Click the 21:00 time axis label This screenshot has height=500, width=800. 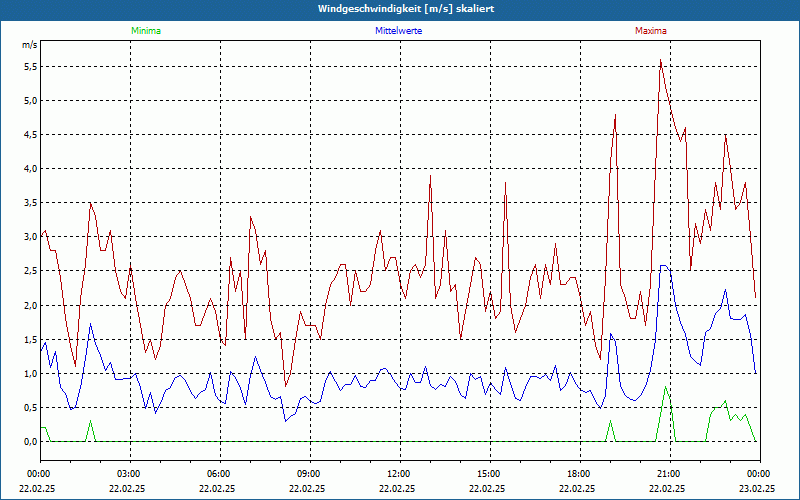tap(669, 474)
